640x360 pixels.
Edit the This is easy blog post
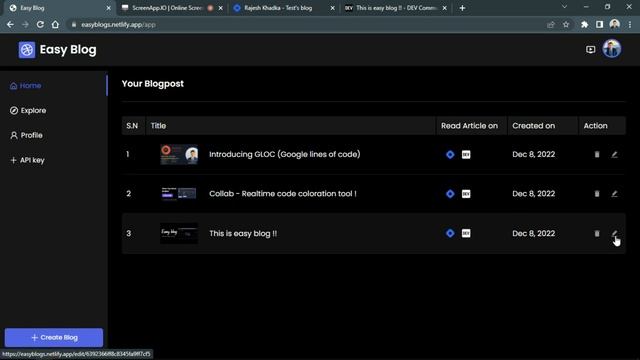point(614,233)
